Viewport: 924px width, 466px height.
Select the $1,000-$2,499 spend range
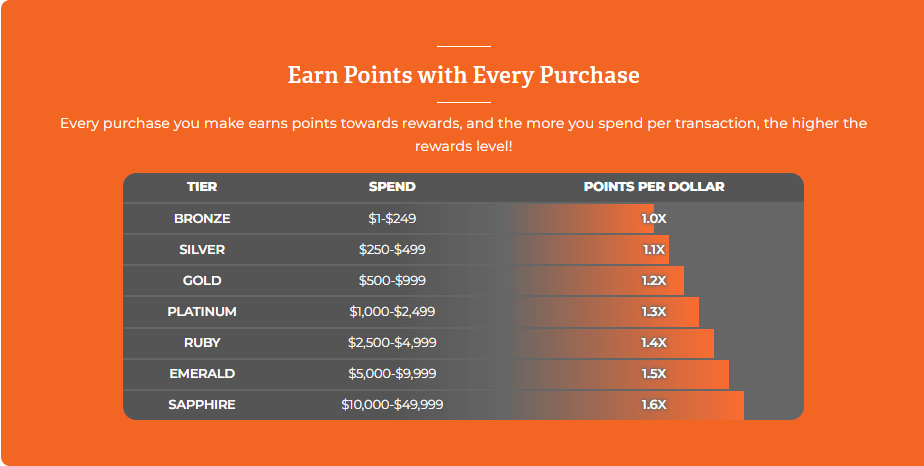(x=392, y=312)
